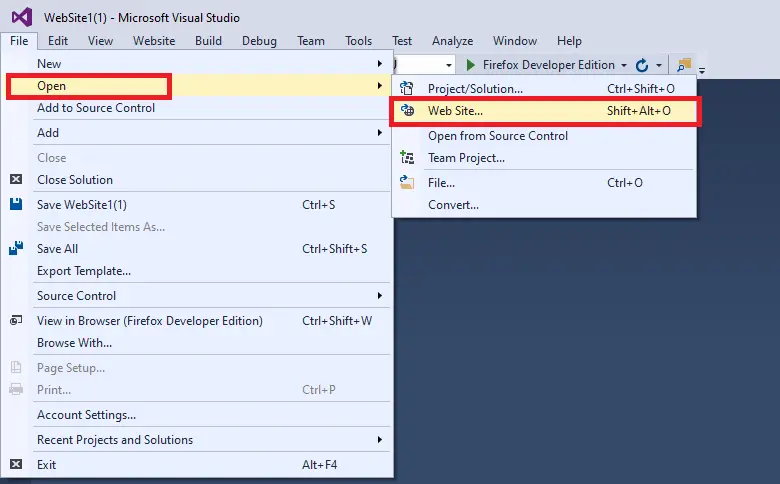Click the open File folder icon
Screen dimensions: 780x484
[407, 182]
